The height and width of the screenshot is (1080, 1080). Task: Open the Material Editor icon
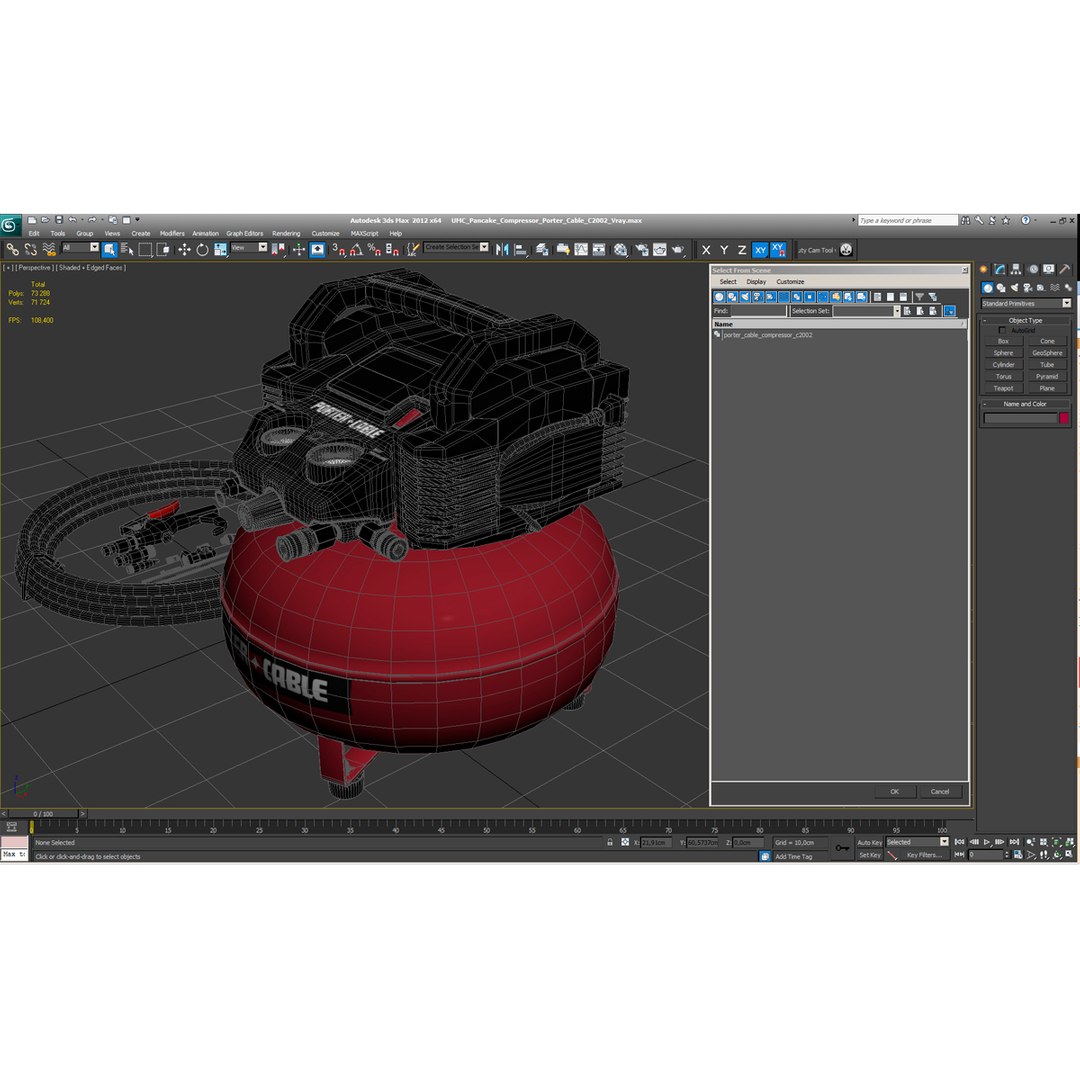tap(621, 249)
